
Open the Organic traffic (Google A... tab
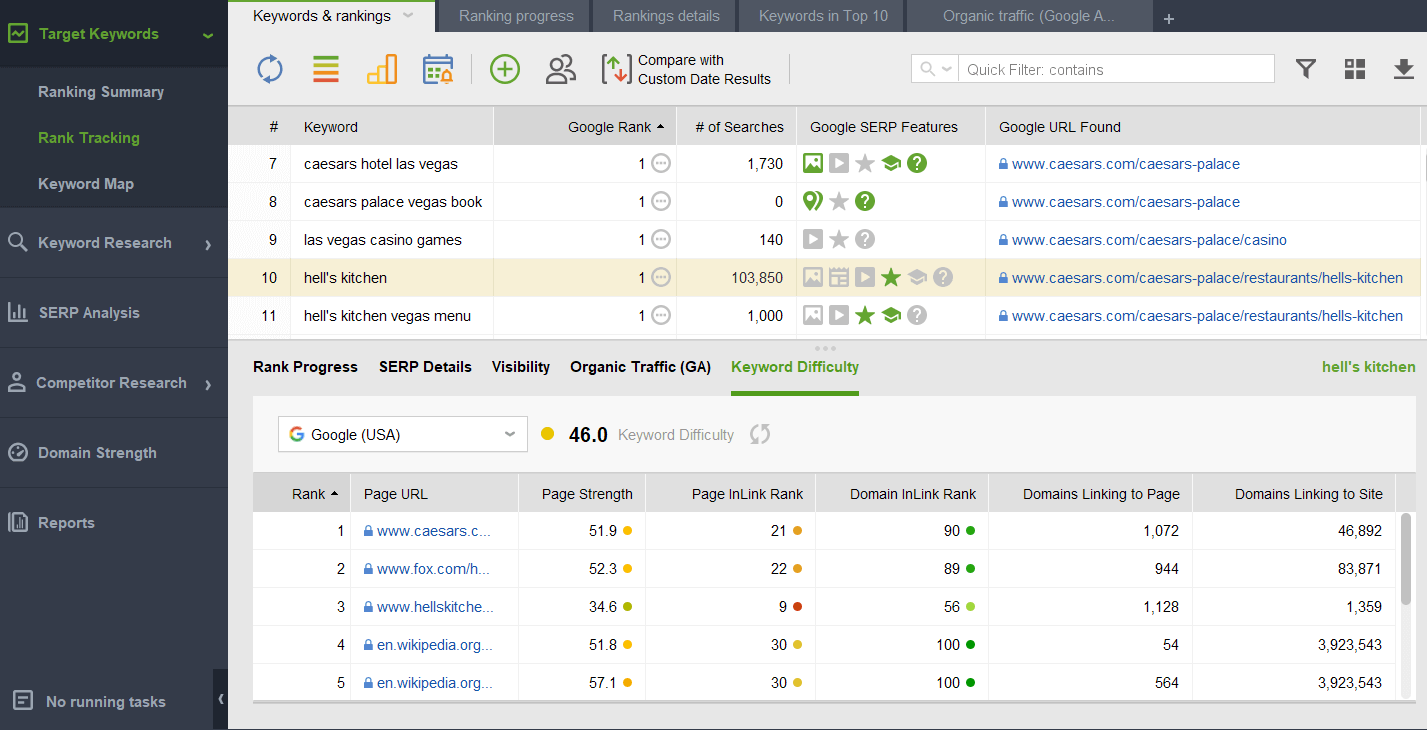click(1029, 16)
